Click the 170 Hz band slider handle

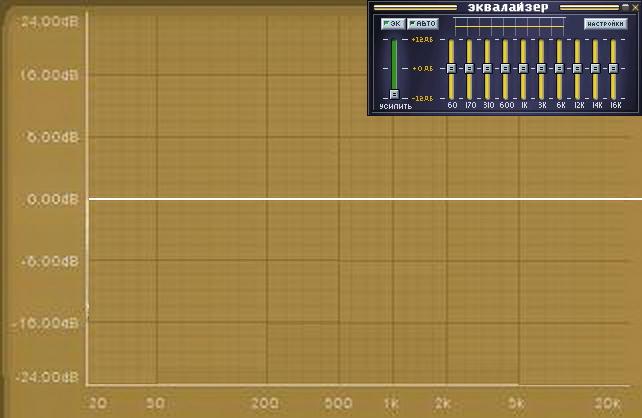coord(469,68)
